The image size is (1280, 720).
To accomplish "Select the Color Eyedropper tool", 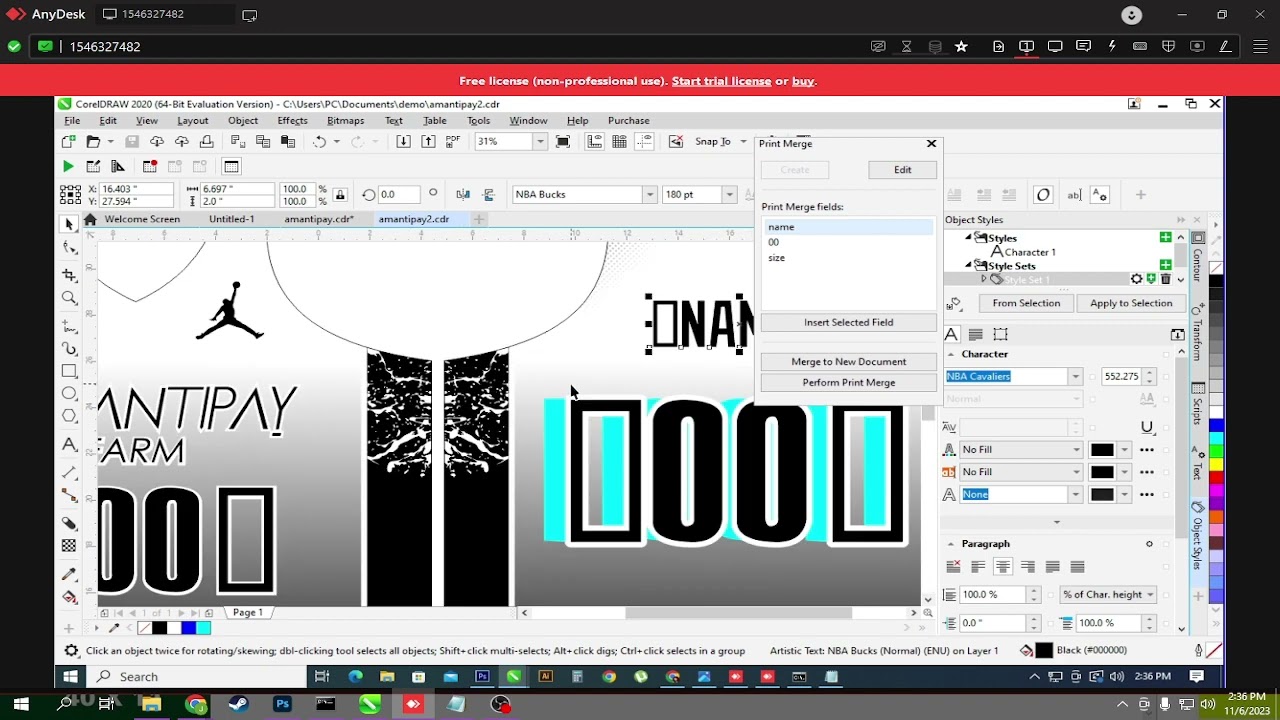I will click(69, 574).
